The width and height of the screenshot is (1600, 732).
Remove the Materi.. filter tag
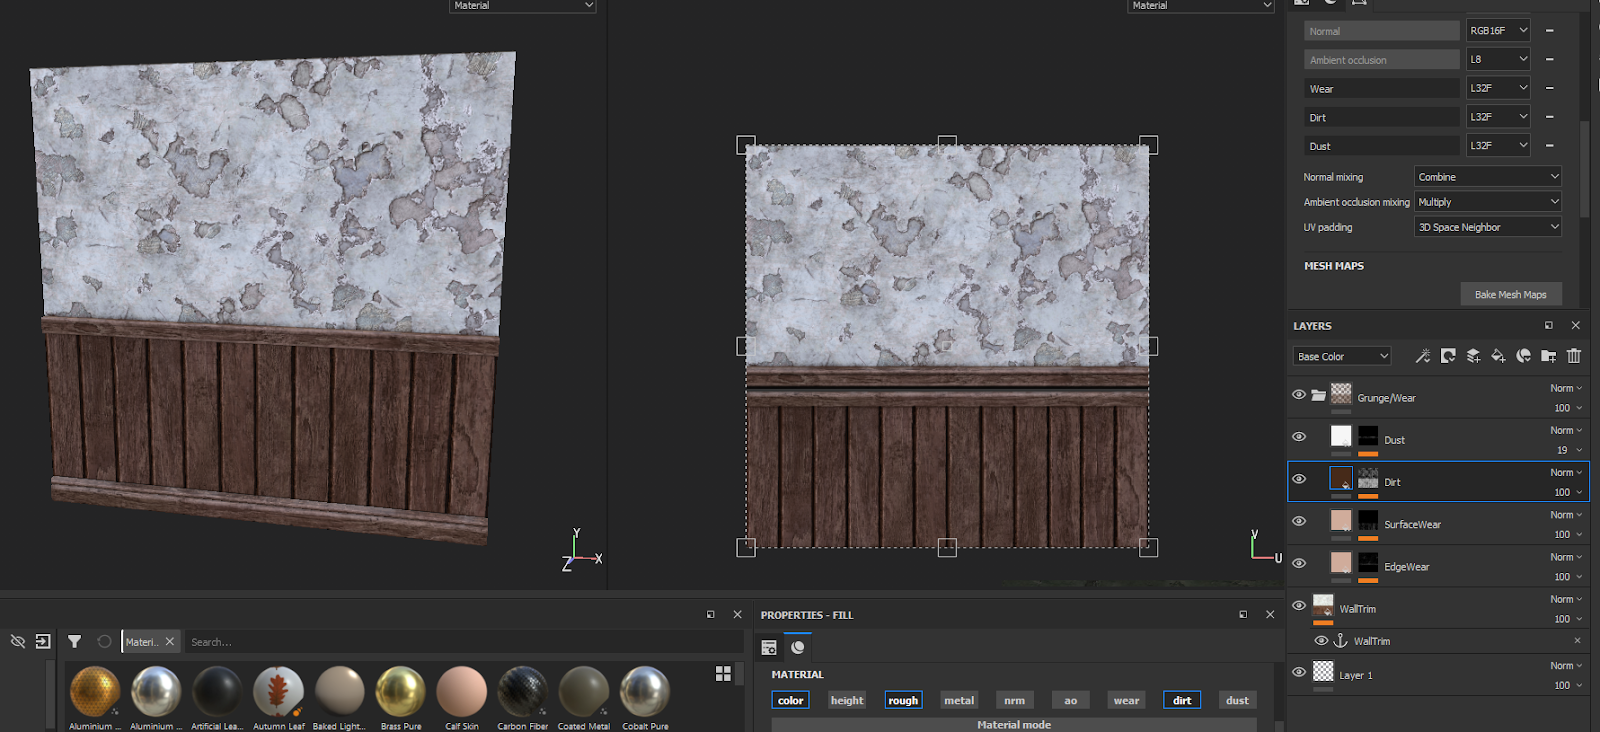170,642
